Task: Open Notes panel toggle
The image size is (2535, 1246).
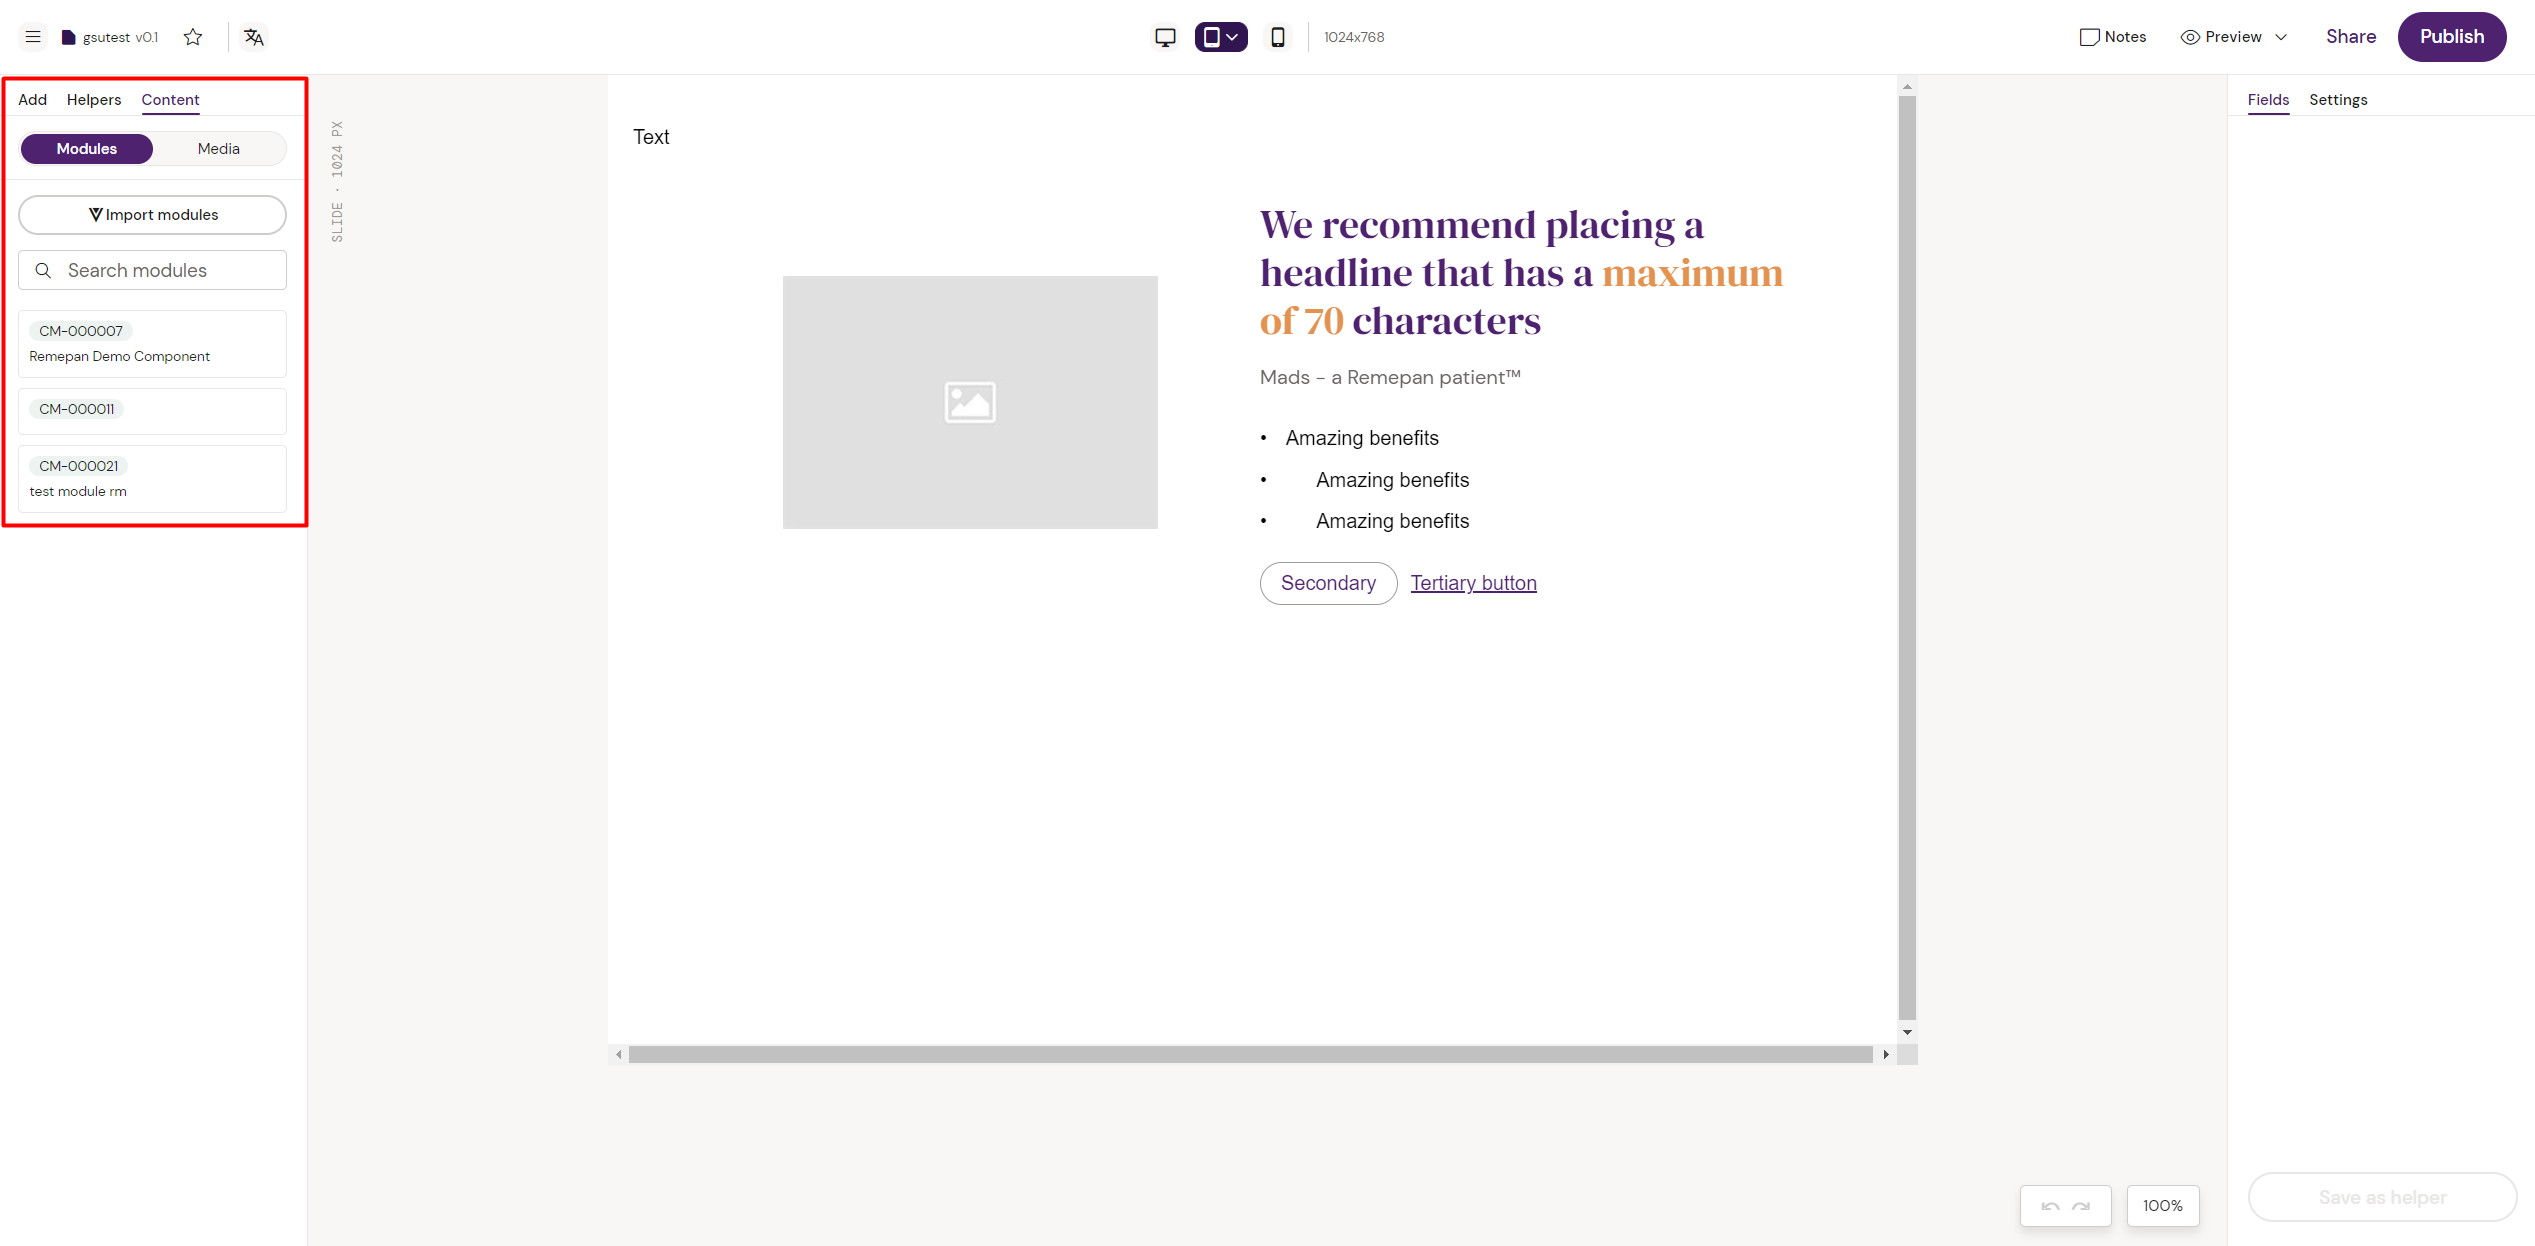Action: click(2112, 37)
